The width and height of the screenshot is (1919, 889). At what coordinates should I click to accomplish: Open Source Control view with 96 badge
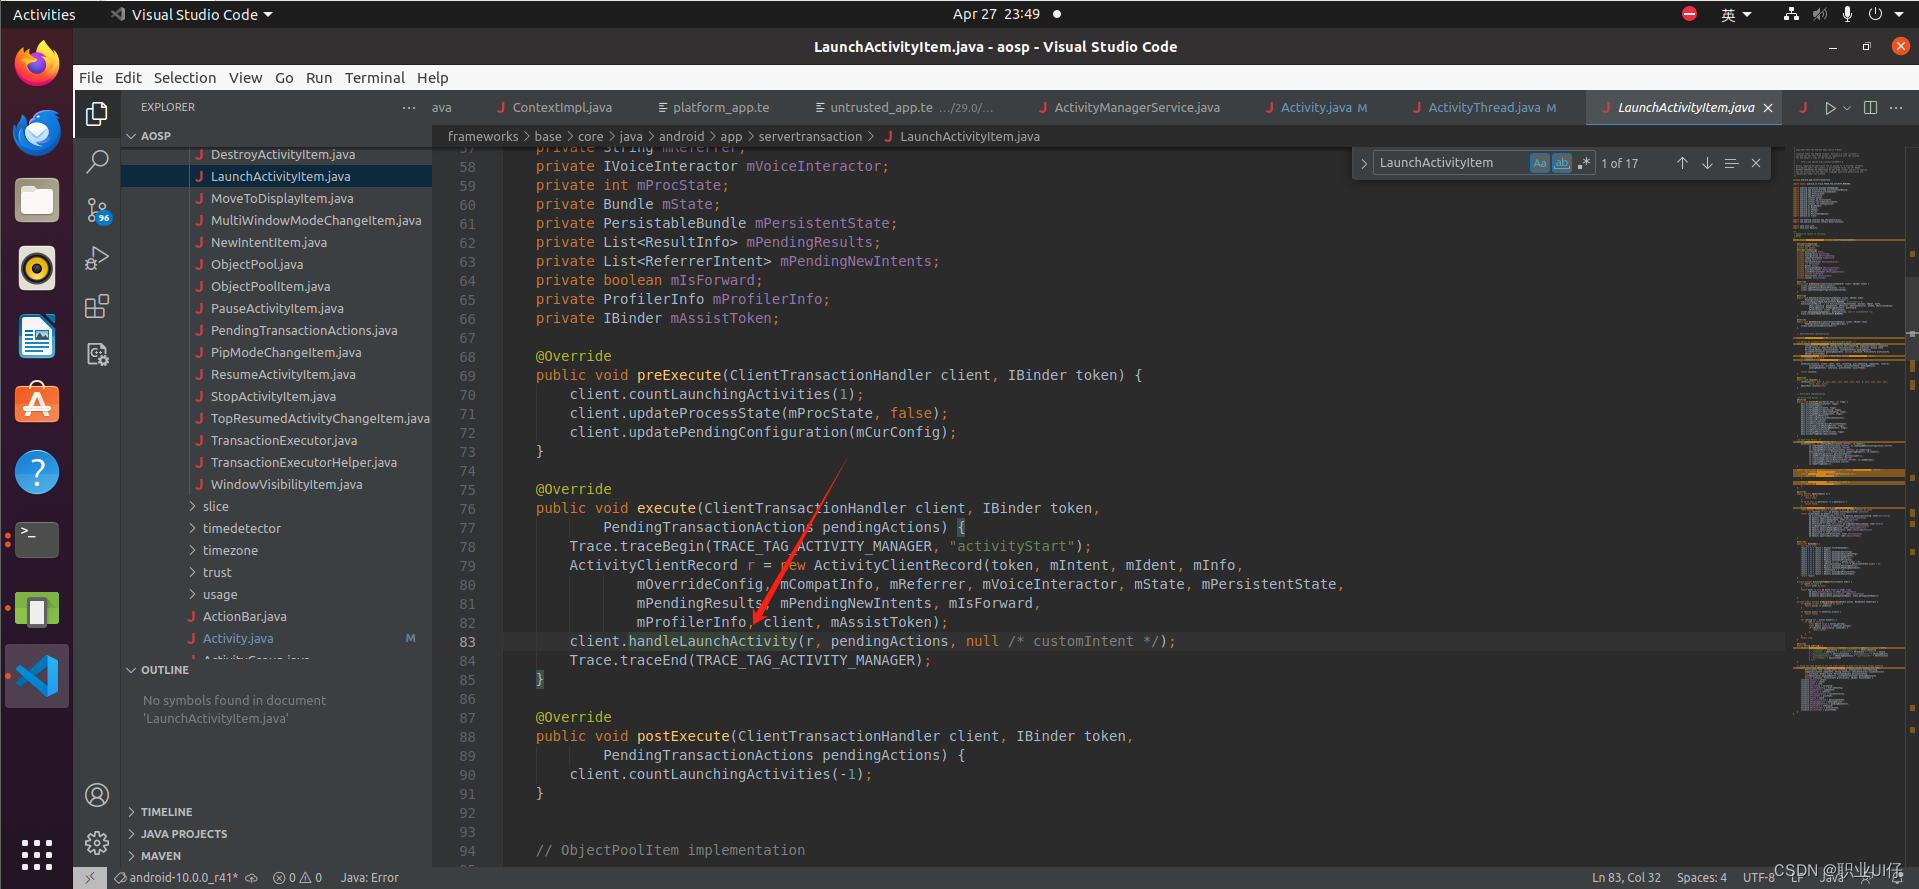click(x=97, y=210)
